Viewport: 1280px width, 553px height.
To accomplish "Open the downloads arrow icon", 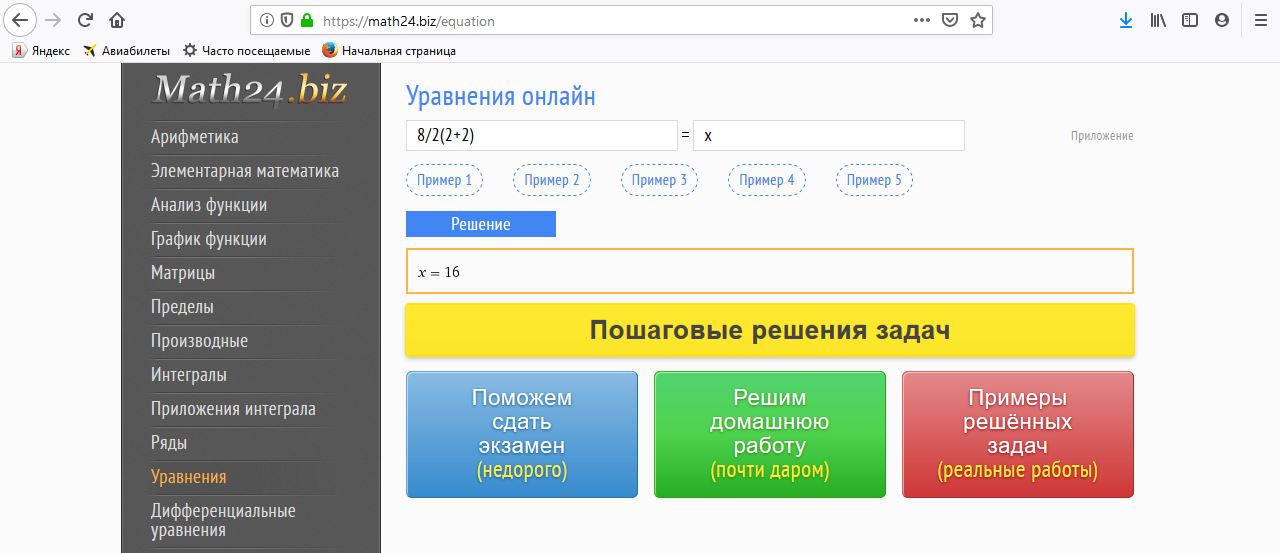I will pos(1126,20).
